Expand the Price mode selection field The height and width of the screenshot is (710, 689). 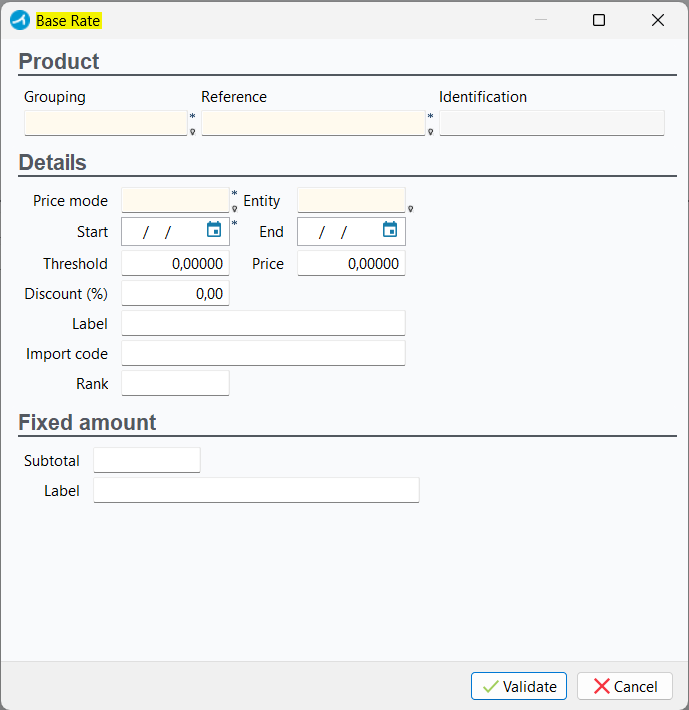[x=175, y=200]
